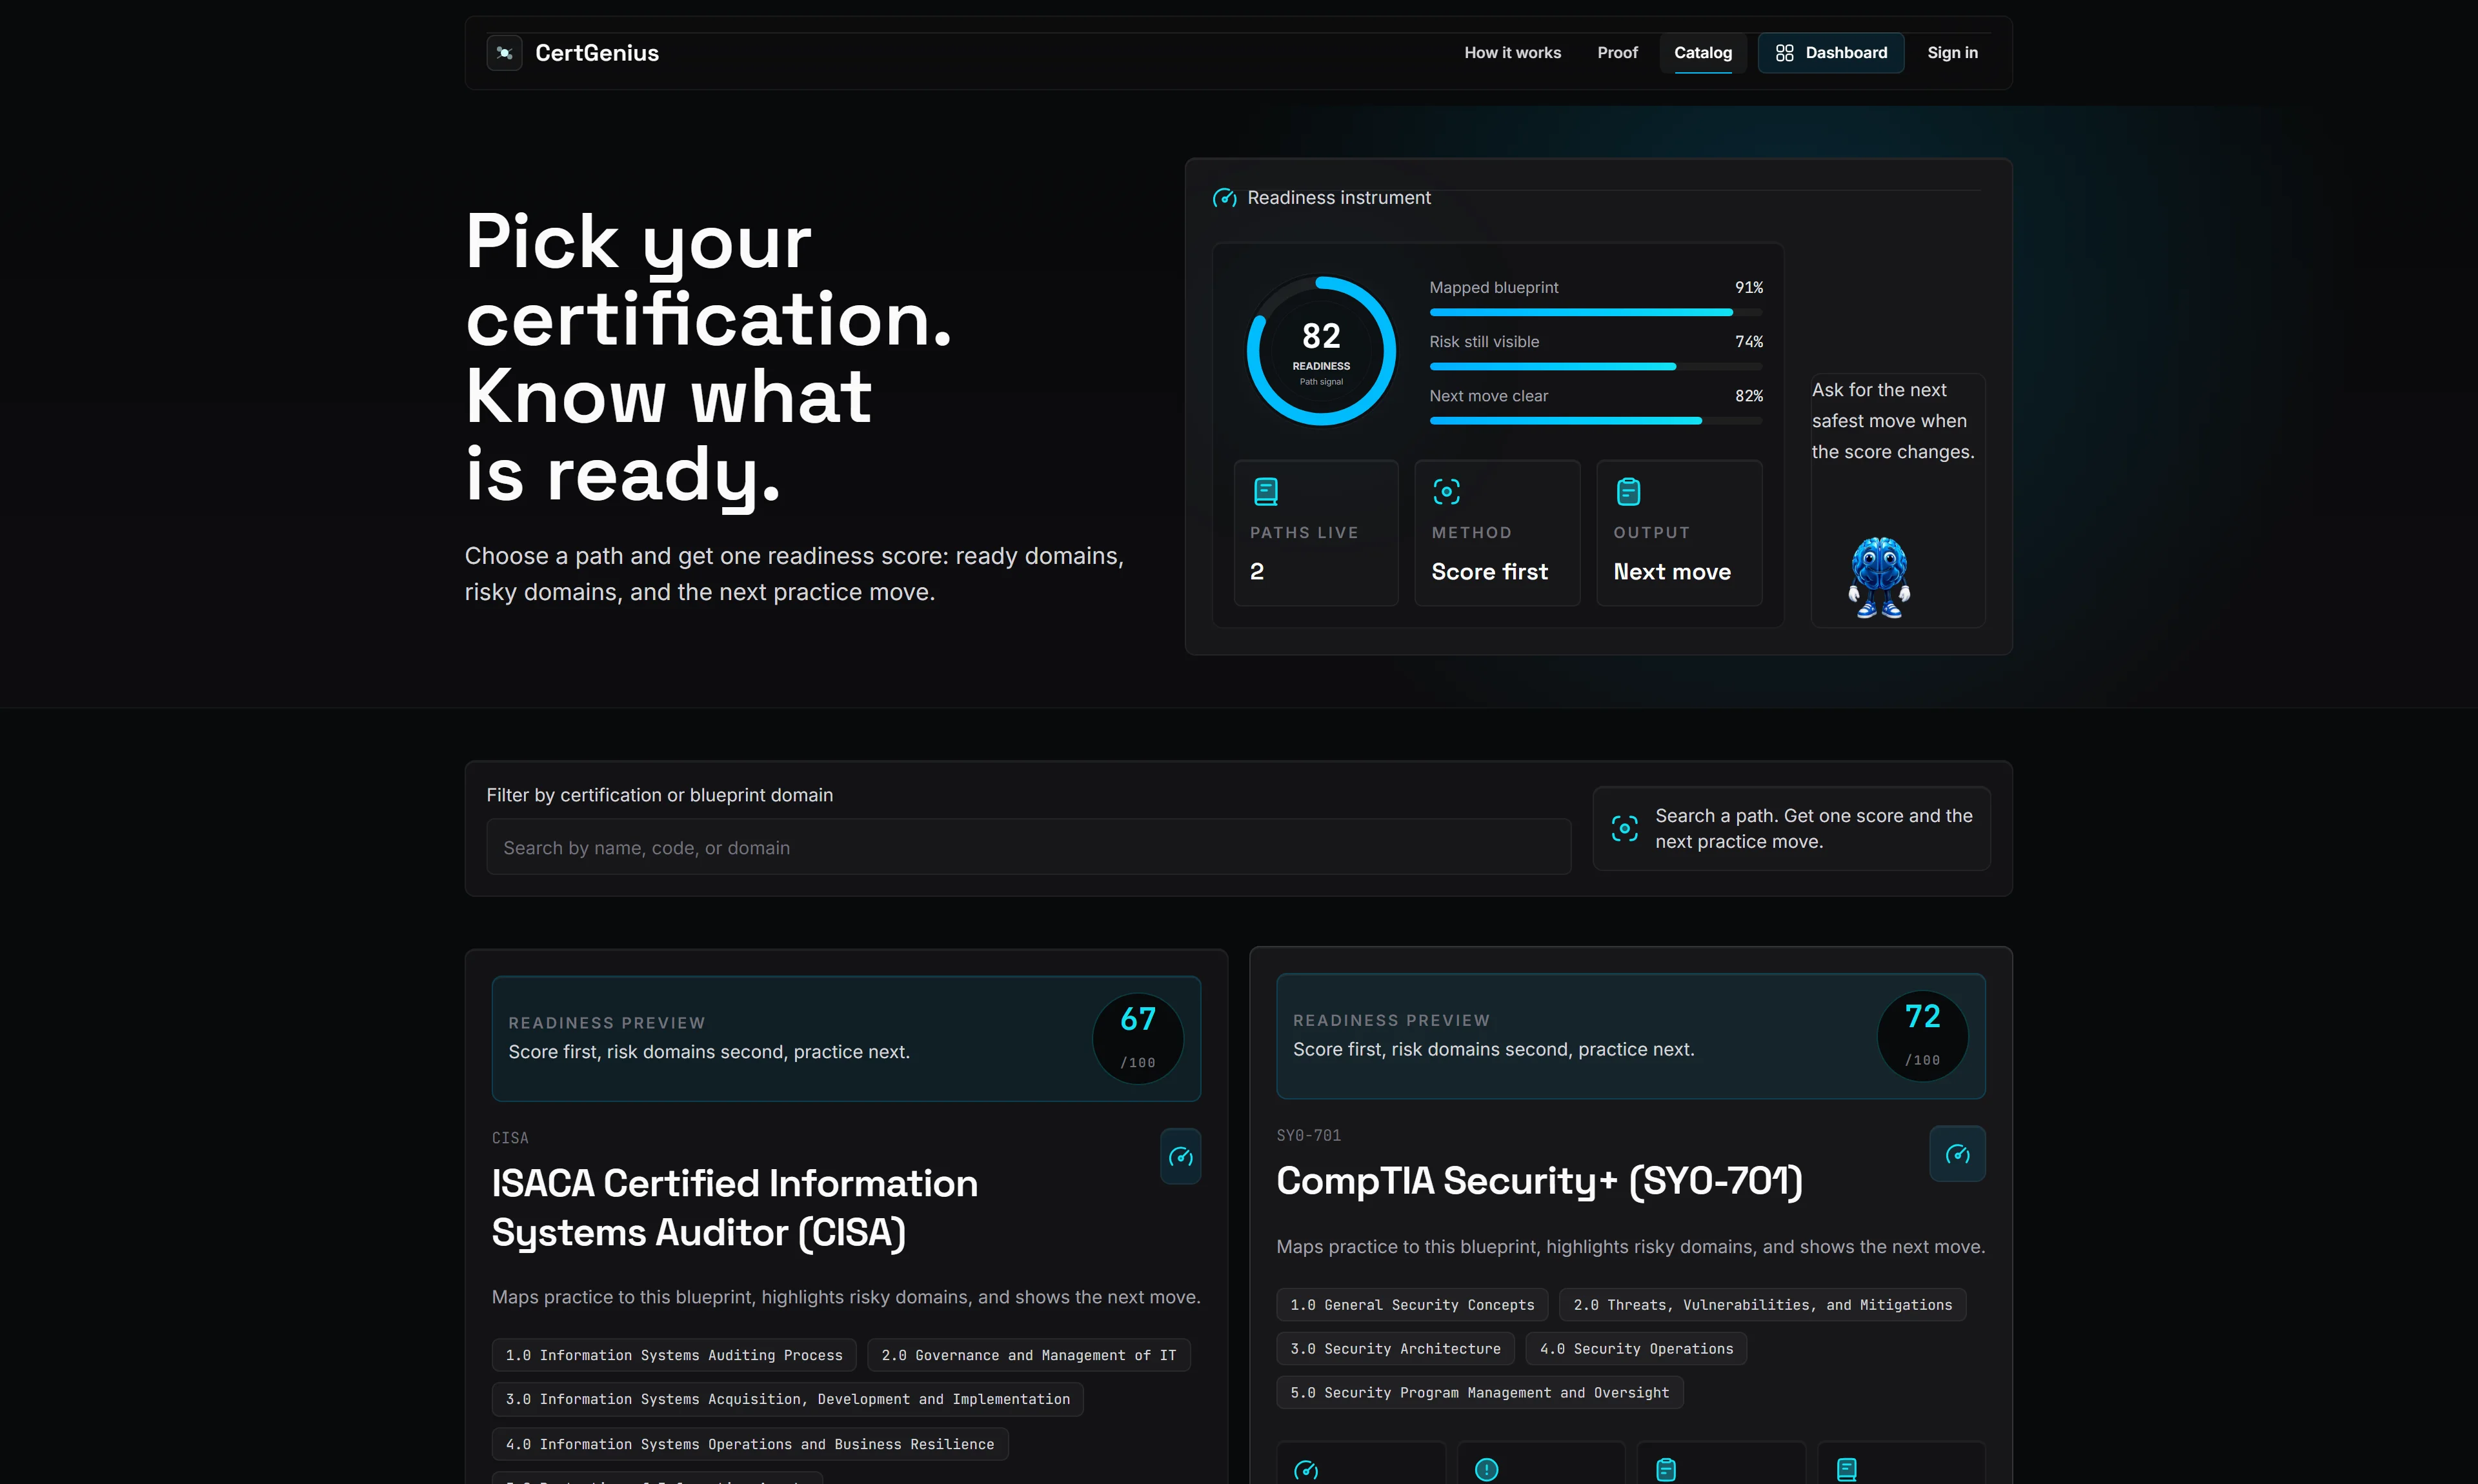Click the 'SY0-701' code label
The height and width of the screenshot is (1484, 2478).
(x=1309, y=1136)
